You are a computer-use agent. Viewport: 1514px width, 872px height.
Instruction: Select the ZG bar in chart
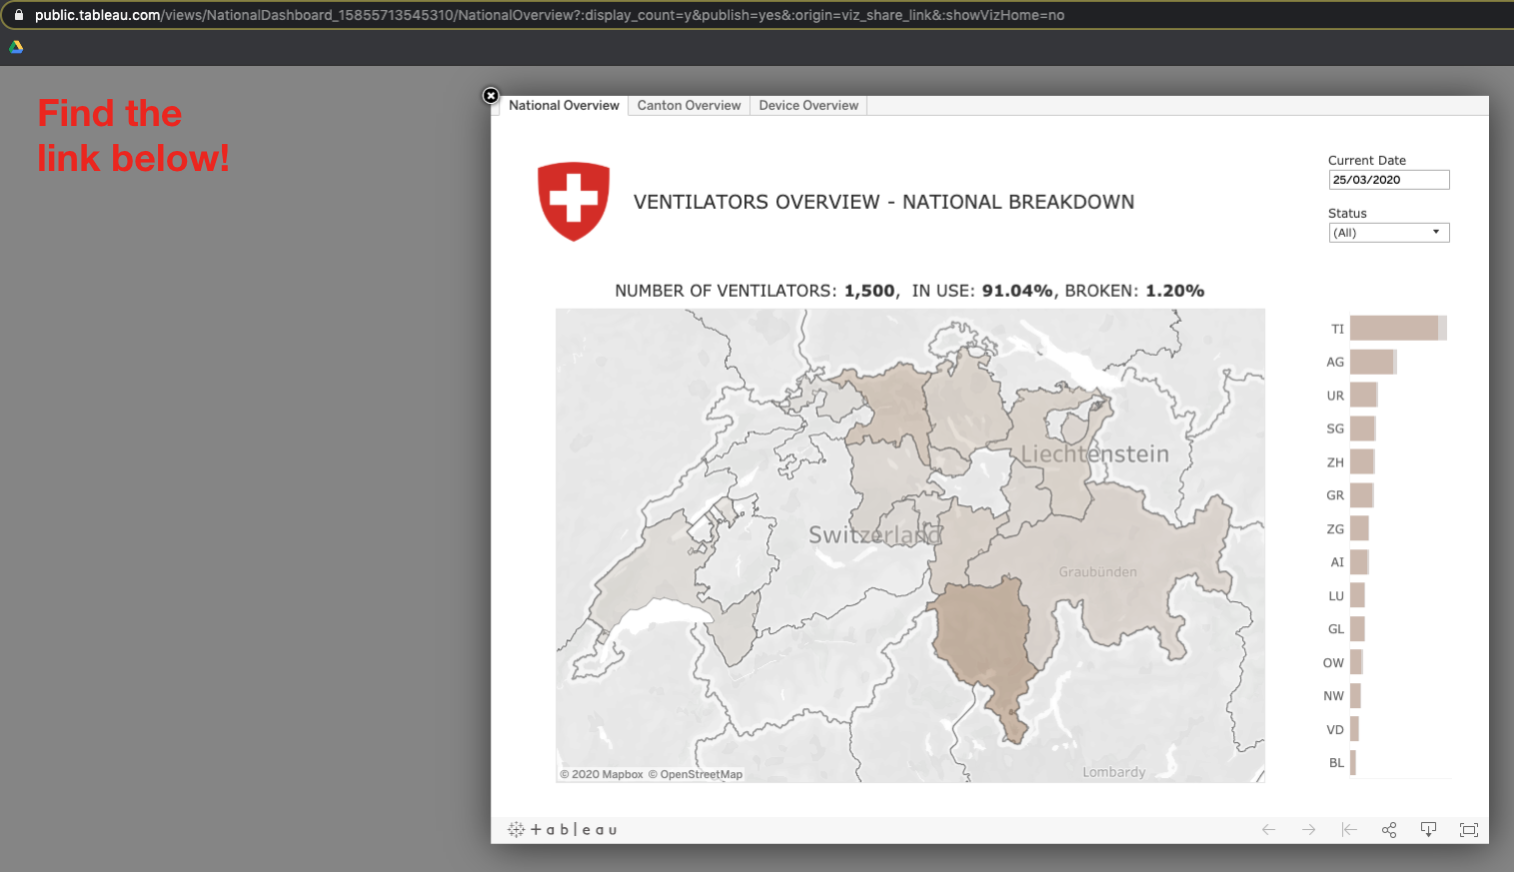tap(1360, 529)
